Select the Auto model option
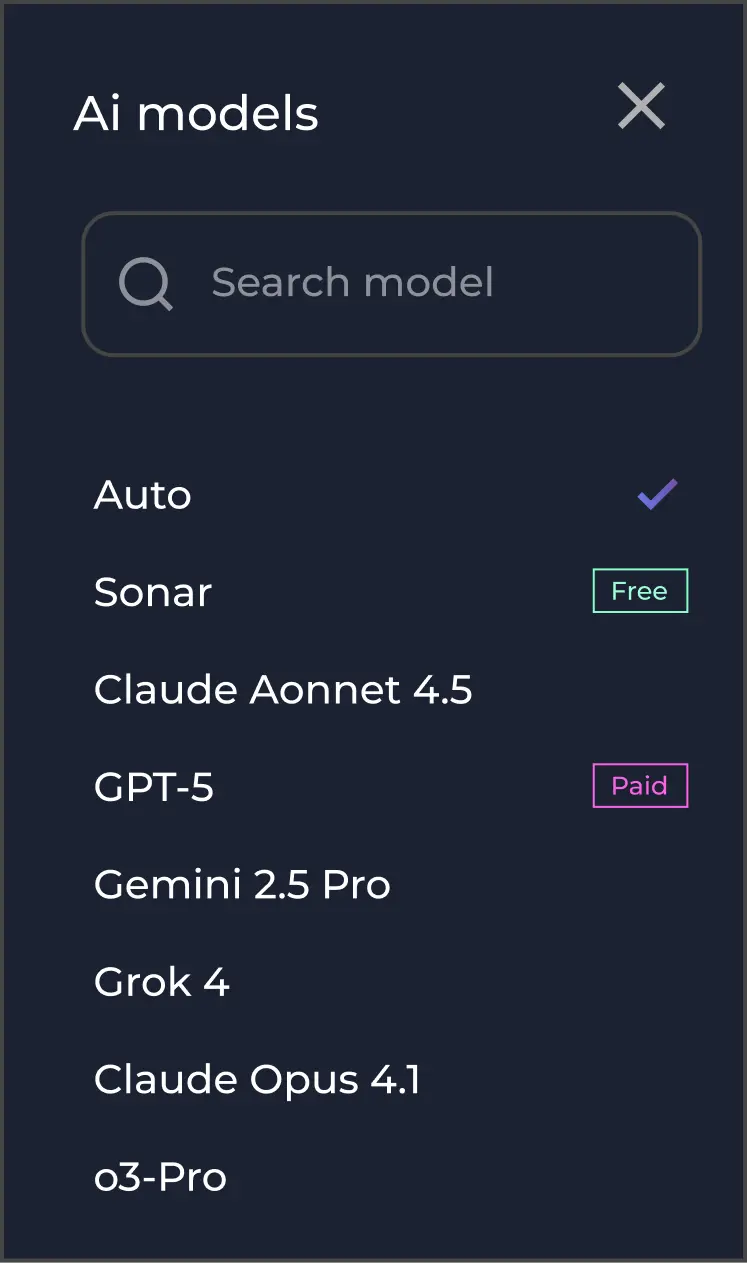Viewport: 747px width, 1263px height. click(x=143, y=496)
